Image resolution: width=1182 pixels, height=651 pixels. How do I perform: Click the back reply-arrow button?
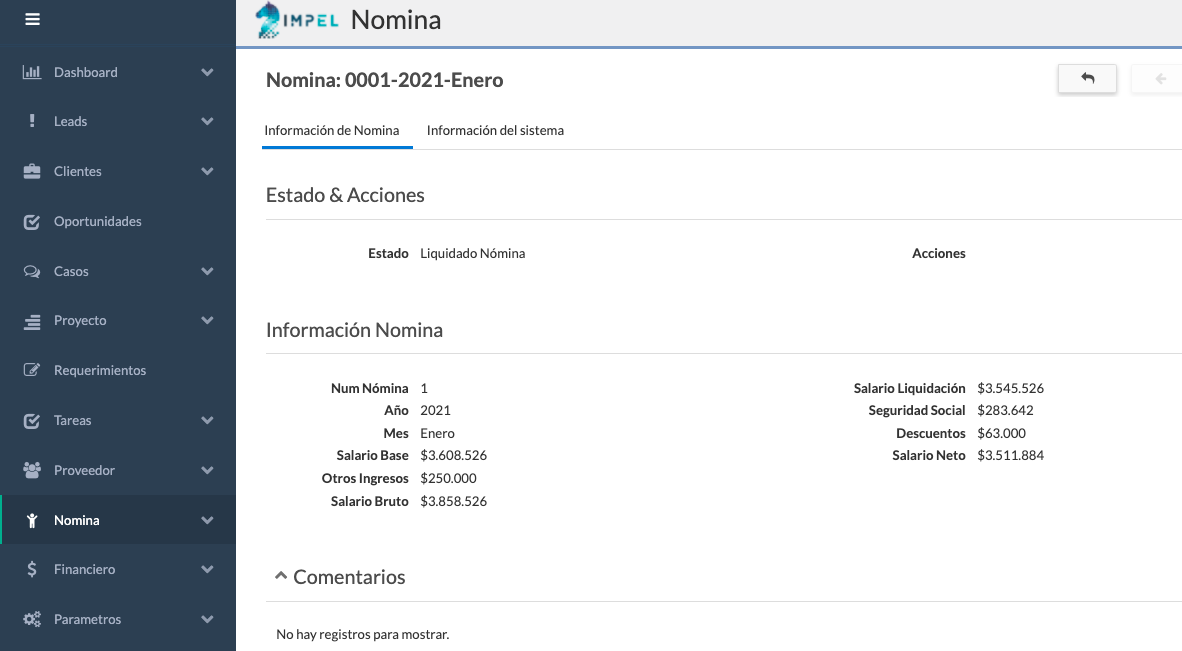(x=1087, y=78)
